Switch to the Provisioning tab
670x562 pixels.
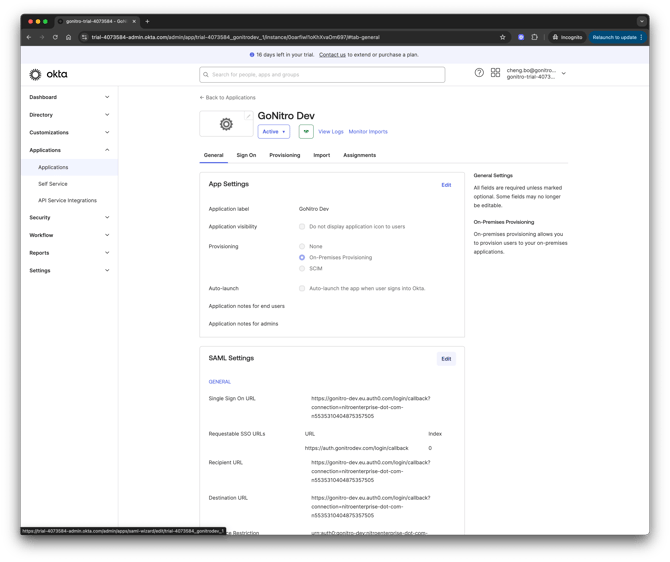284,155
